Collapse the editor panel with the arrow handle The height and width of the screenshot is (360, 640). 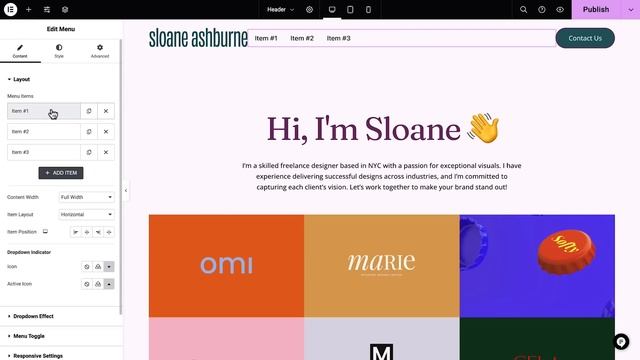[126, 190]
